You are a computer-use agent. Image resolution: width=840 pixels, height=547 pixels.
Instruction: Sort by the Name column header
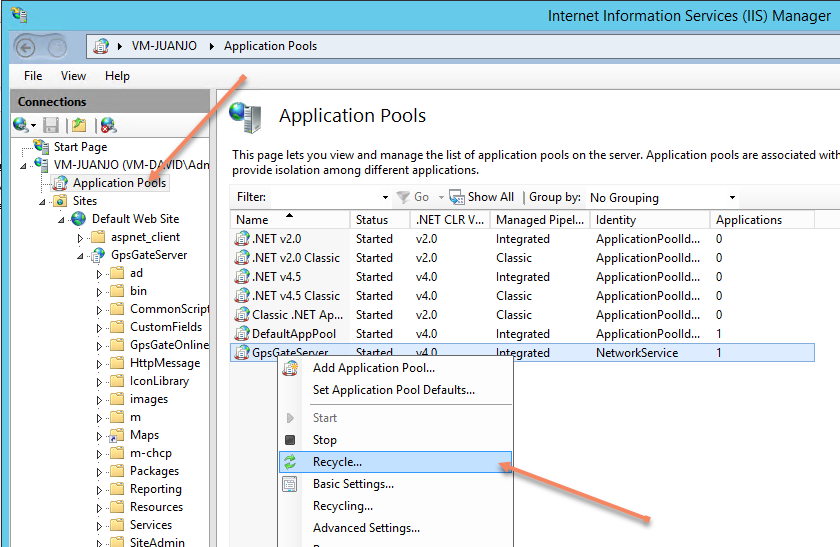(x=290, y=220)
